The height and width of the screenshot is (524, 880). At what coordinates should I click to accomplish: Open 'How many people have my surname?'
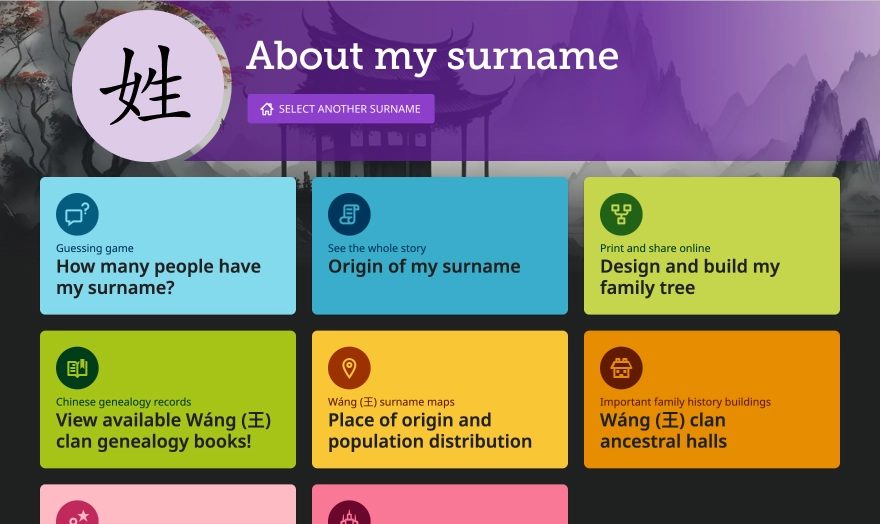[x=158, y=277]
